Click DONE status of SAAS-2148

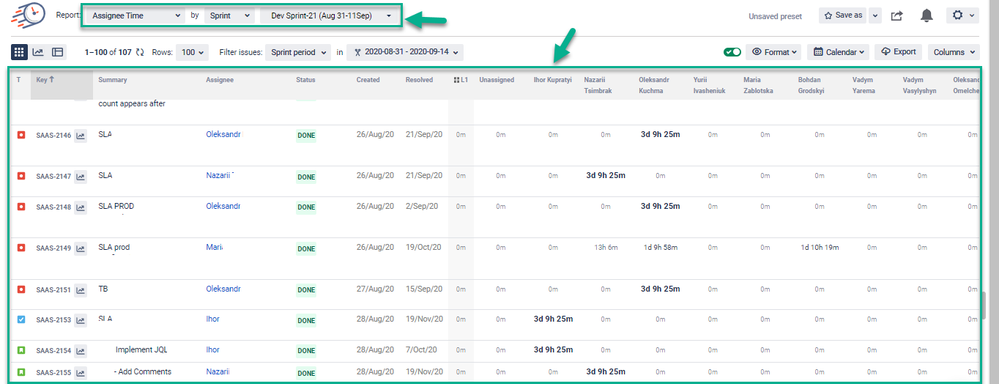click(306, 208)
